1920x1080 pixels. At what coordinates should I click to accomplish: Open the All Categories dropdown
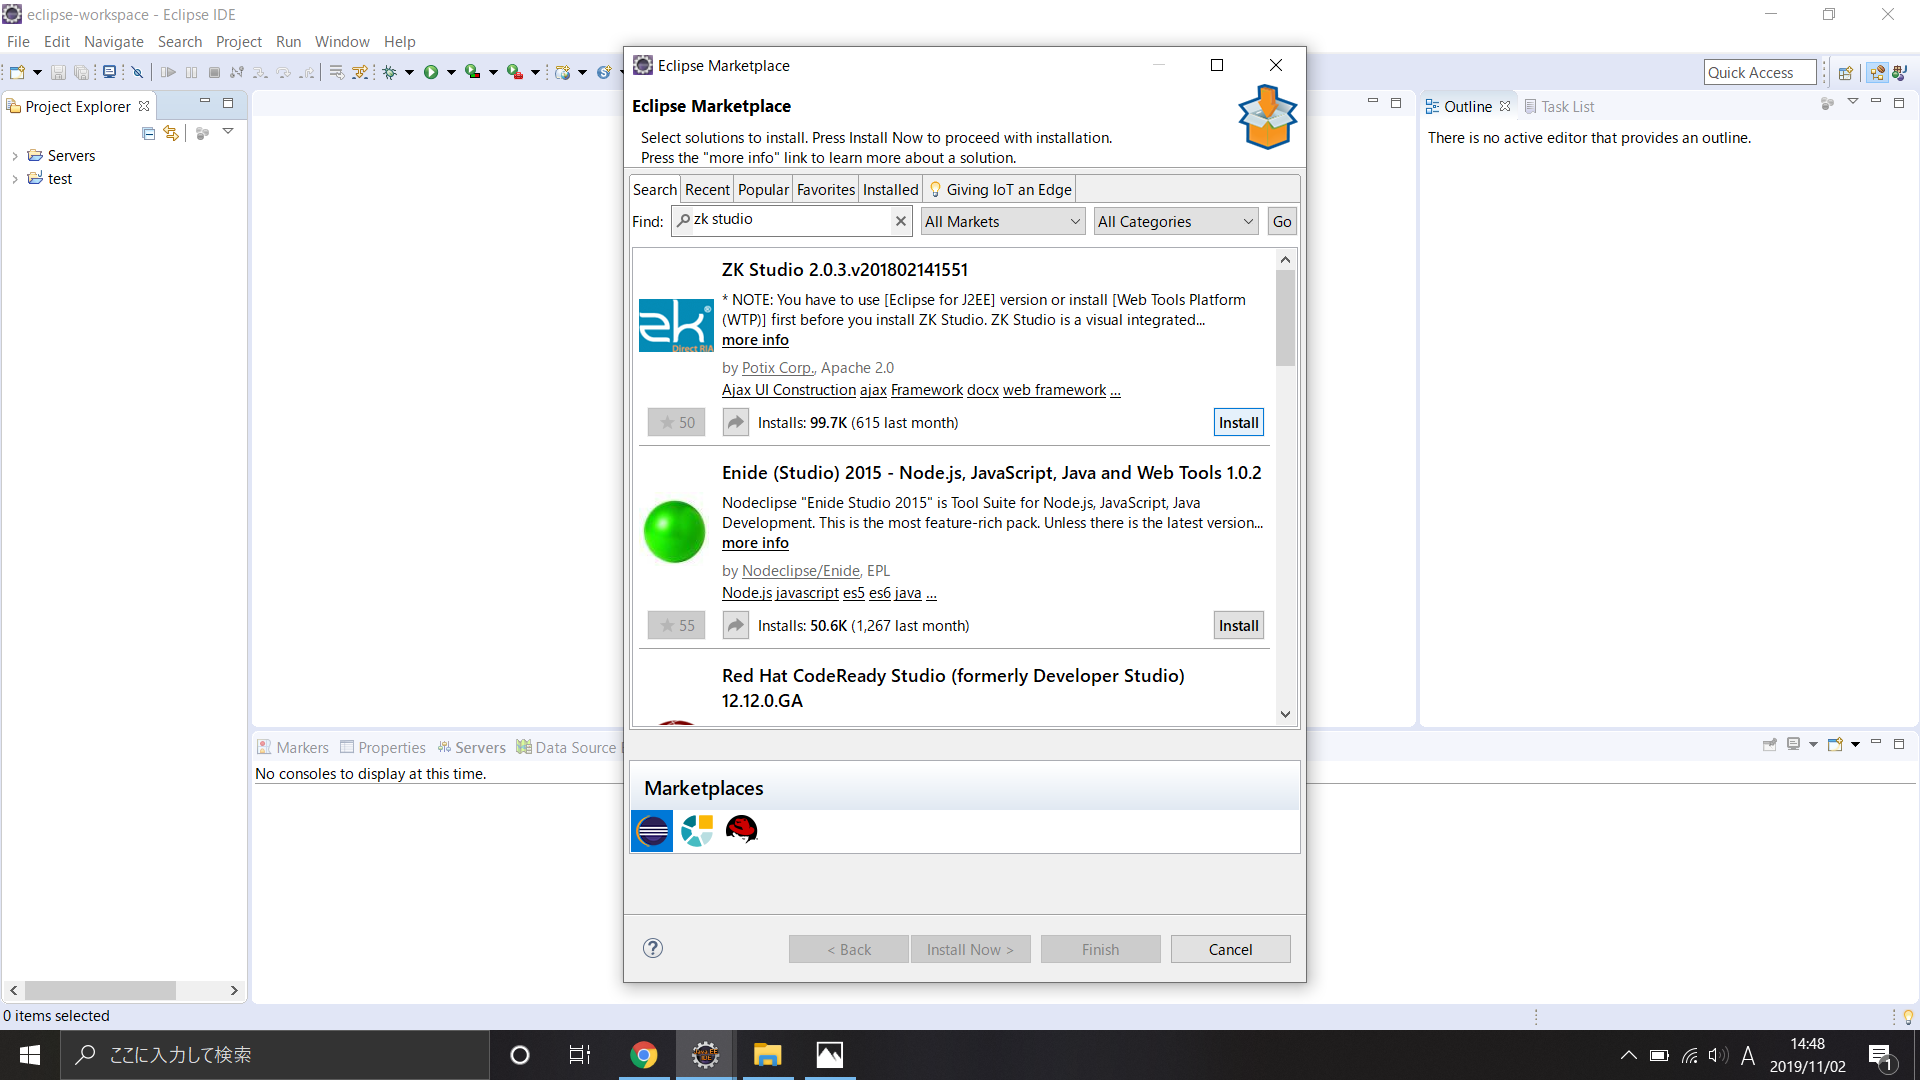pyautogui.click(x=1175, y=221)
